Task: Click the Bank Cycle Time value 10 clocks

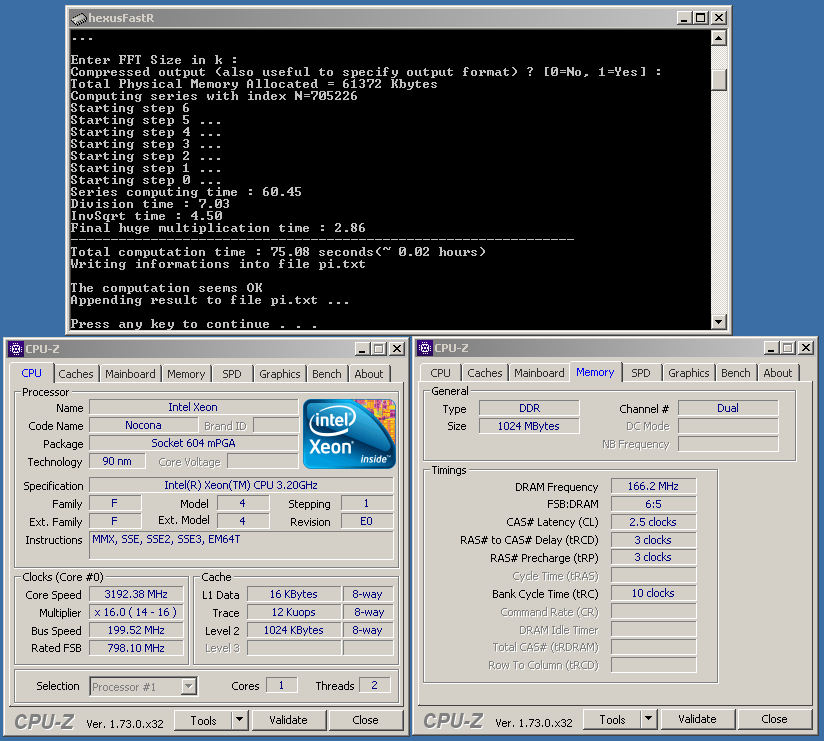Action: [653, 593]
